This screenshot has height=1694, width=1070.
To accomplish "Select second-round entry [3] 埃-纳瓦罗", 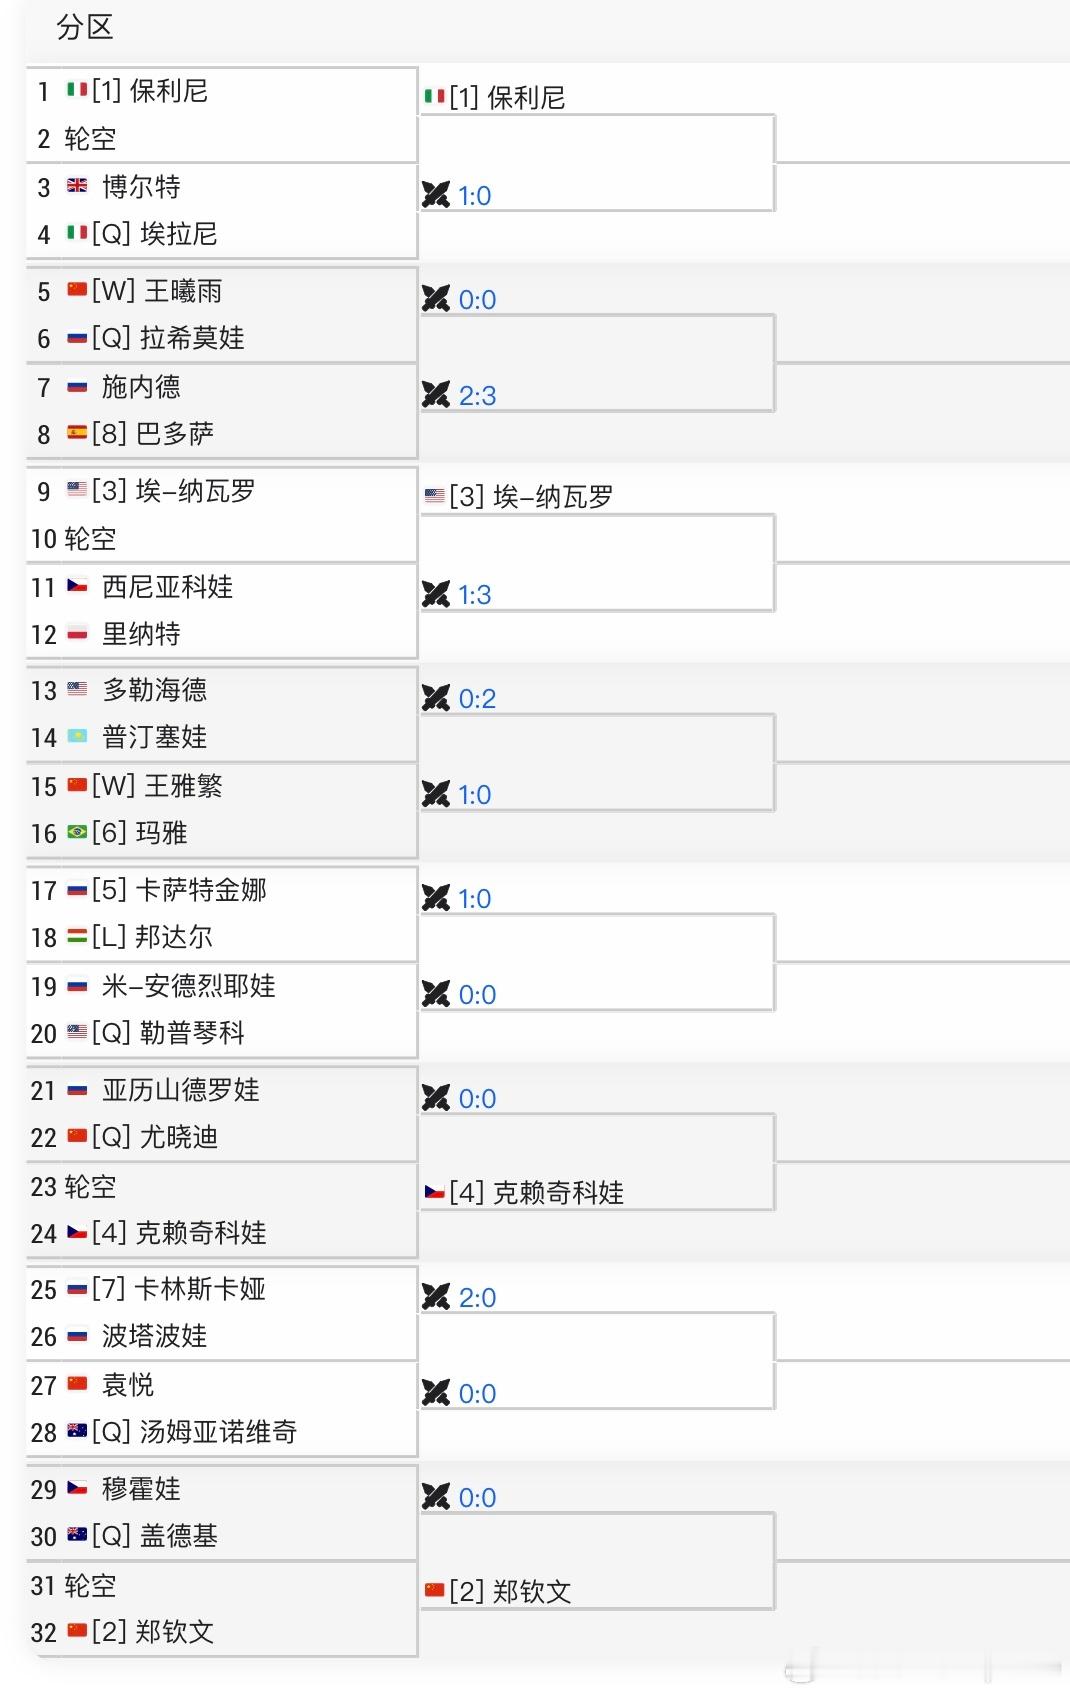I will (x=531, y=496).
